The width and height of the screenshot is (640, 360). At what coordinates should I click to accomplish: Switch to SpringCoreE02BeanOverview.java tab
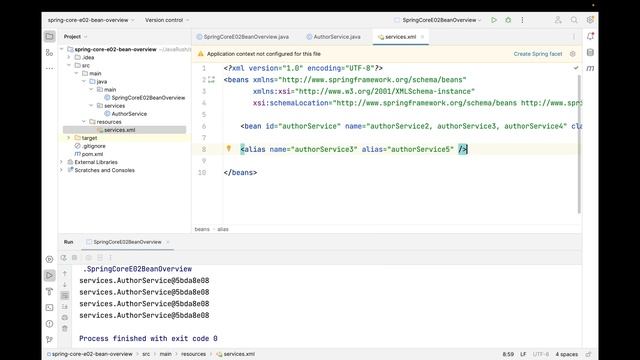tap(243, 37)
